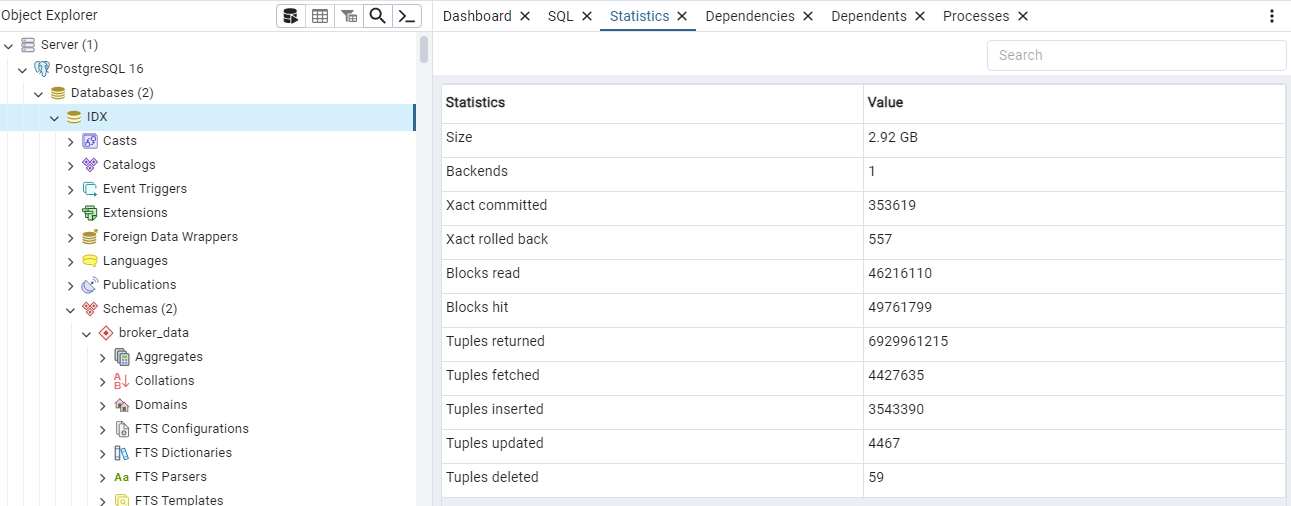Image resolution: width=1291 pixels, height=506 pixels.
Task: Switch to the SQL tab
Action: 561,16
